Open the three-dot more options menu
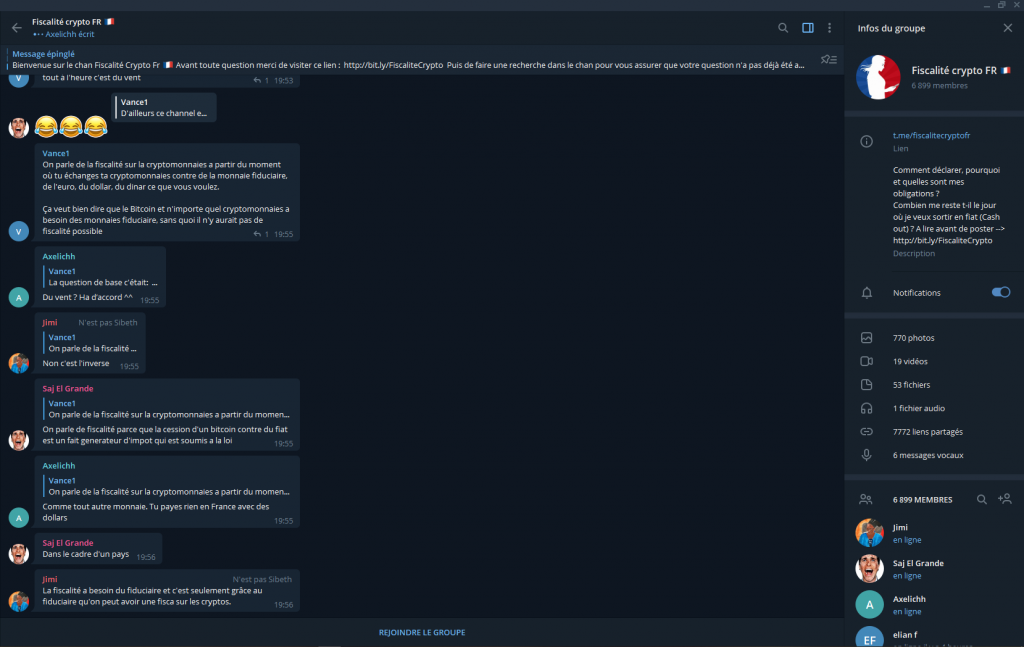This screenshot has width=1024, height=647. pyautogui.click(x=829, y=28)
